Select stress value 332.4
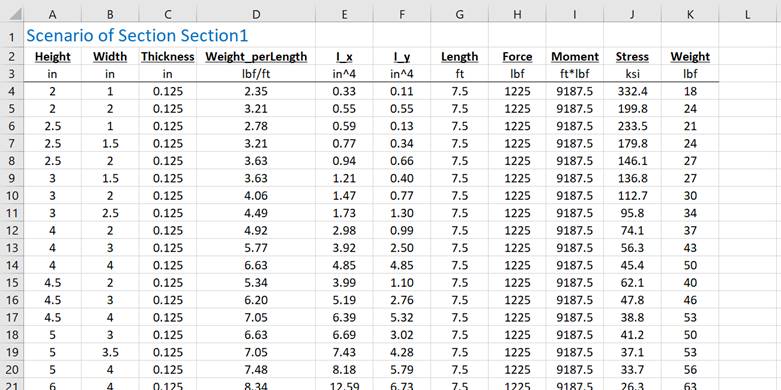The width and height of the screenshot is (781, 390). [x=632, y=92]
